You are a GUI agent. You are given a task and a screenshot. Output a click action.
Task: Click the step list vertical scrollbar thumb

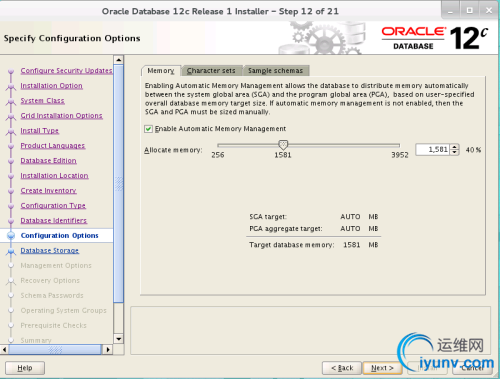(x=118, y=183)
